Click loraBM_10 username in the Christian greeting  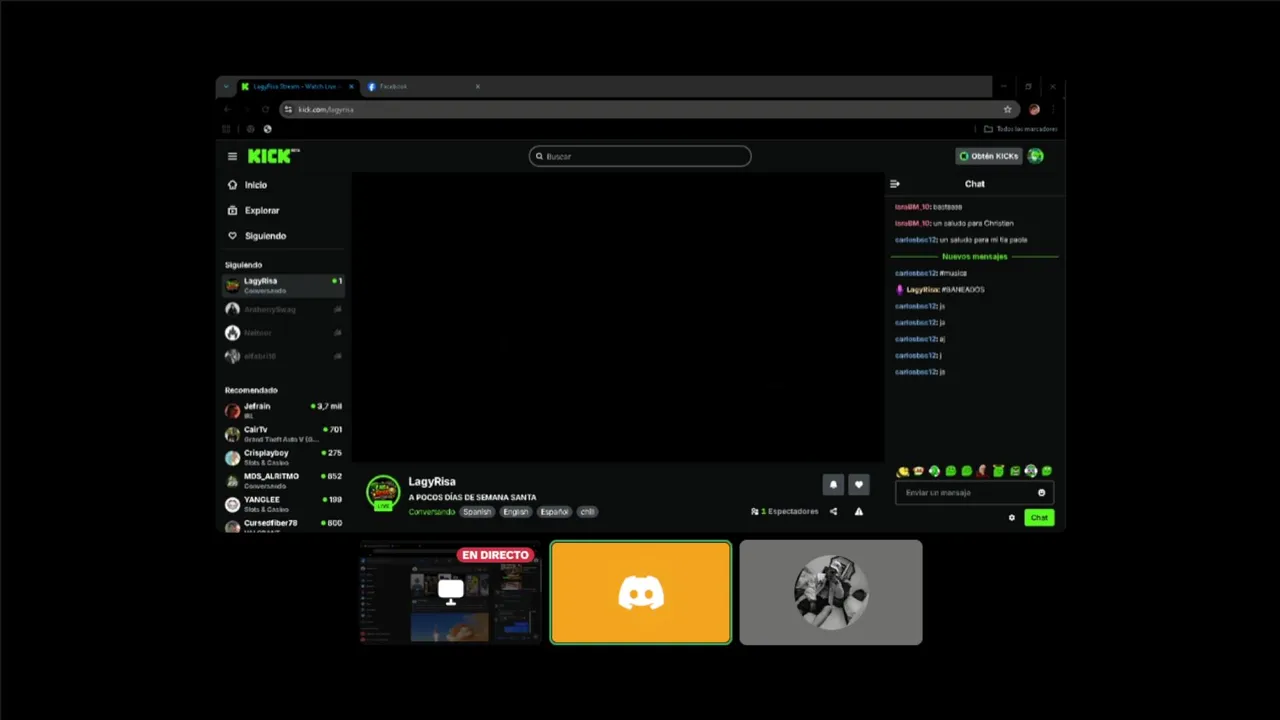click(x=912, y=224)
